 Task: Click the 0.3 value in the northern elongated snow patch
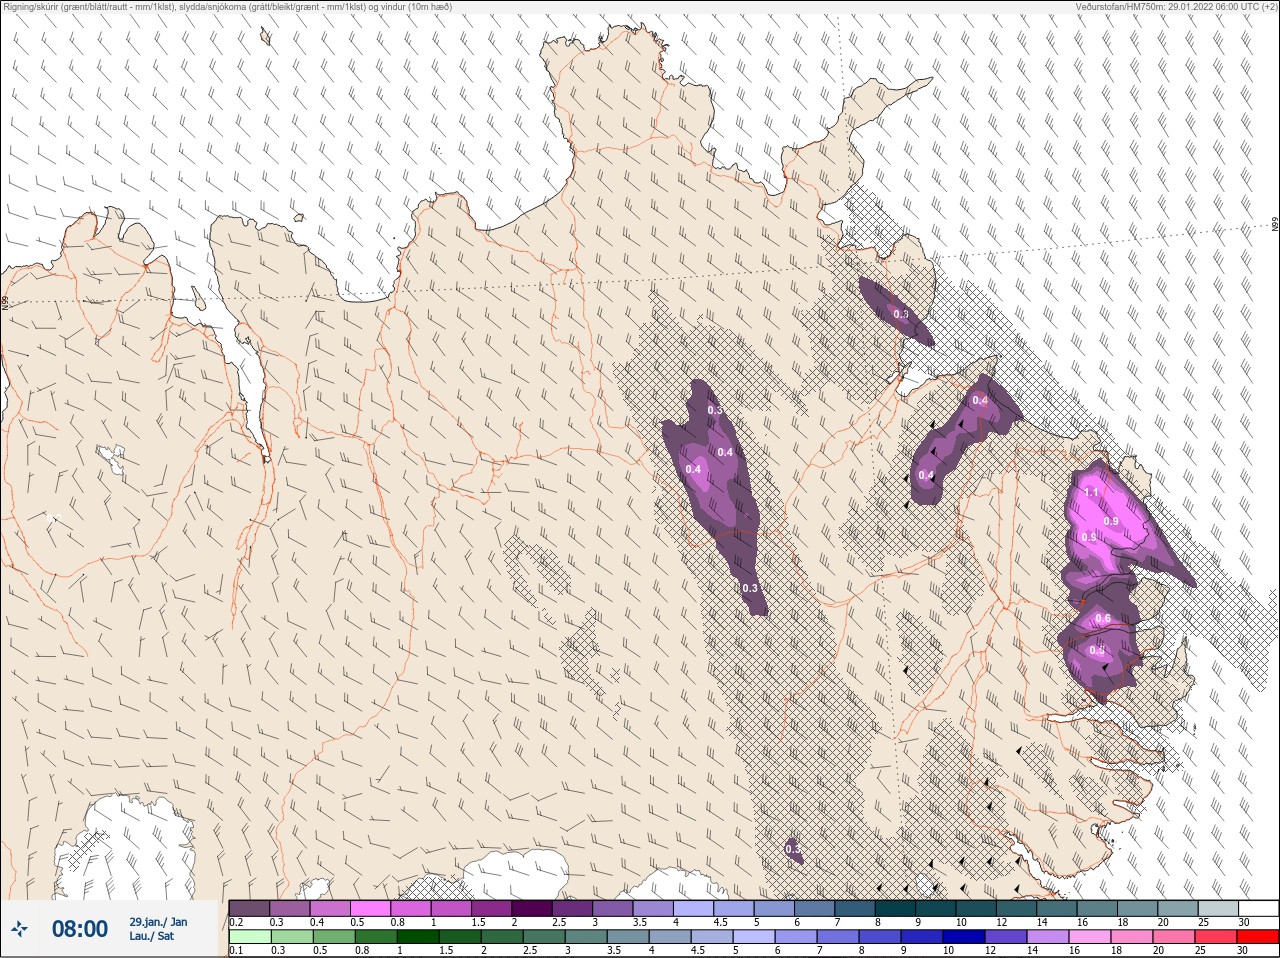(x=901, y=314)
